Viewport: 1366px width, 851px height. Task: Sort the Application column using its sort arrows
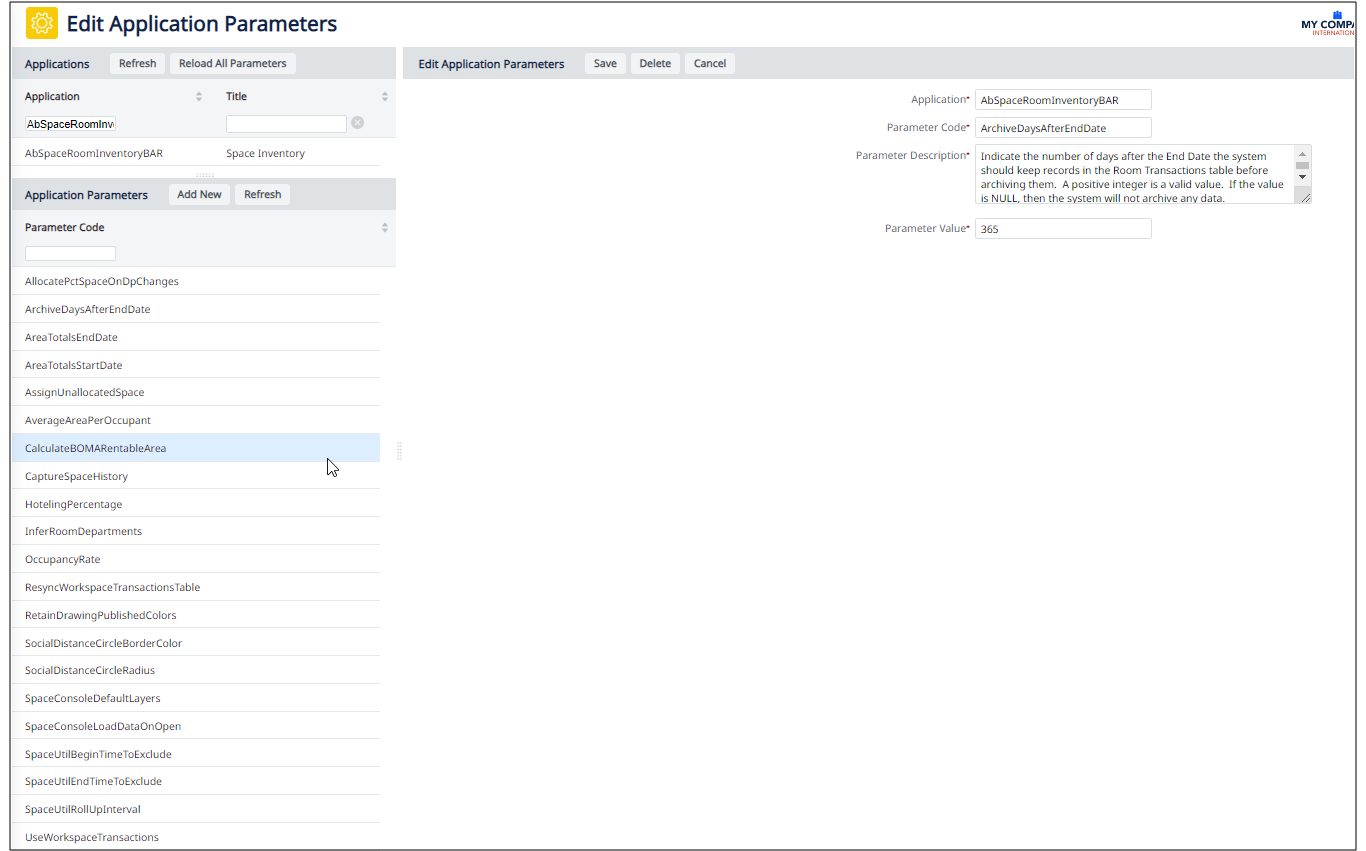[199, 97]
